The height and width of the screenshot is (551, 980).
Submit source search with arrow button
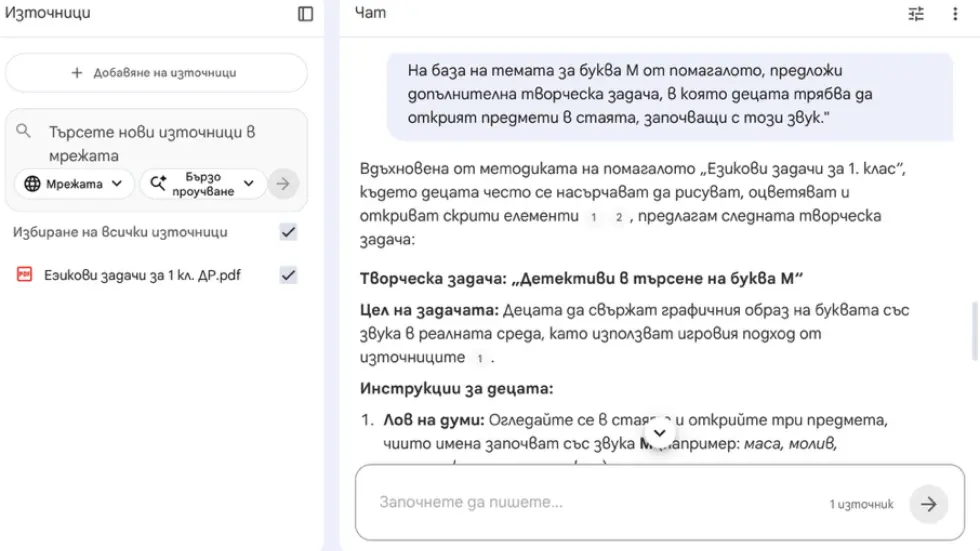point(284,184)
